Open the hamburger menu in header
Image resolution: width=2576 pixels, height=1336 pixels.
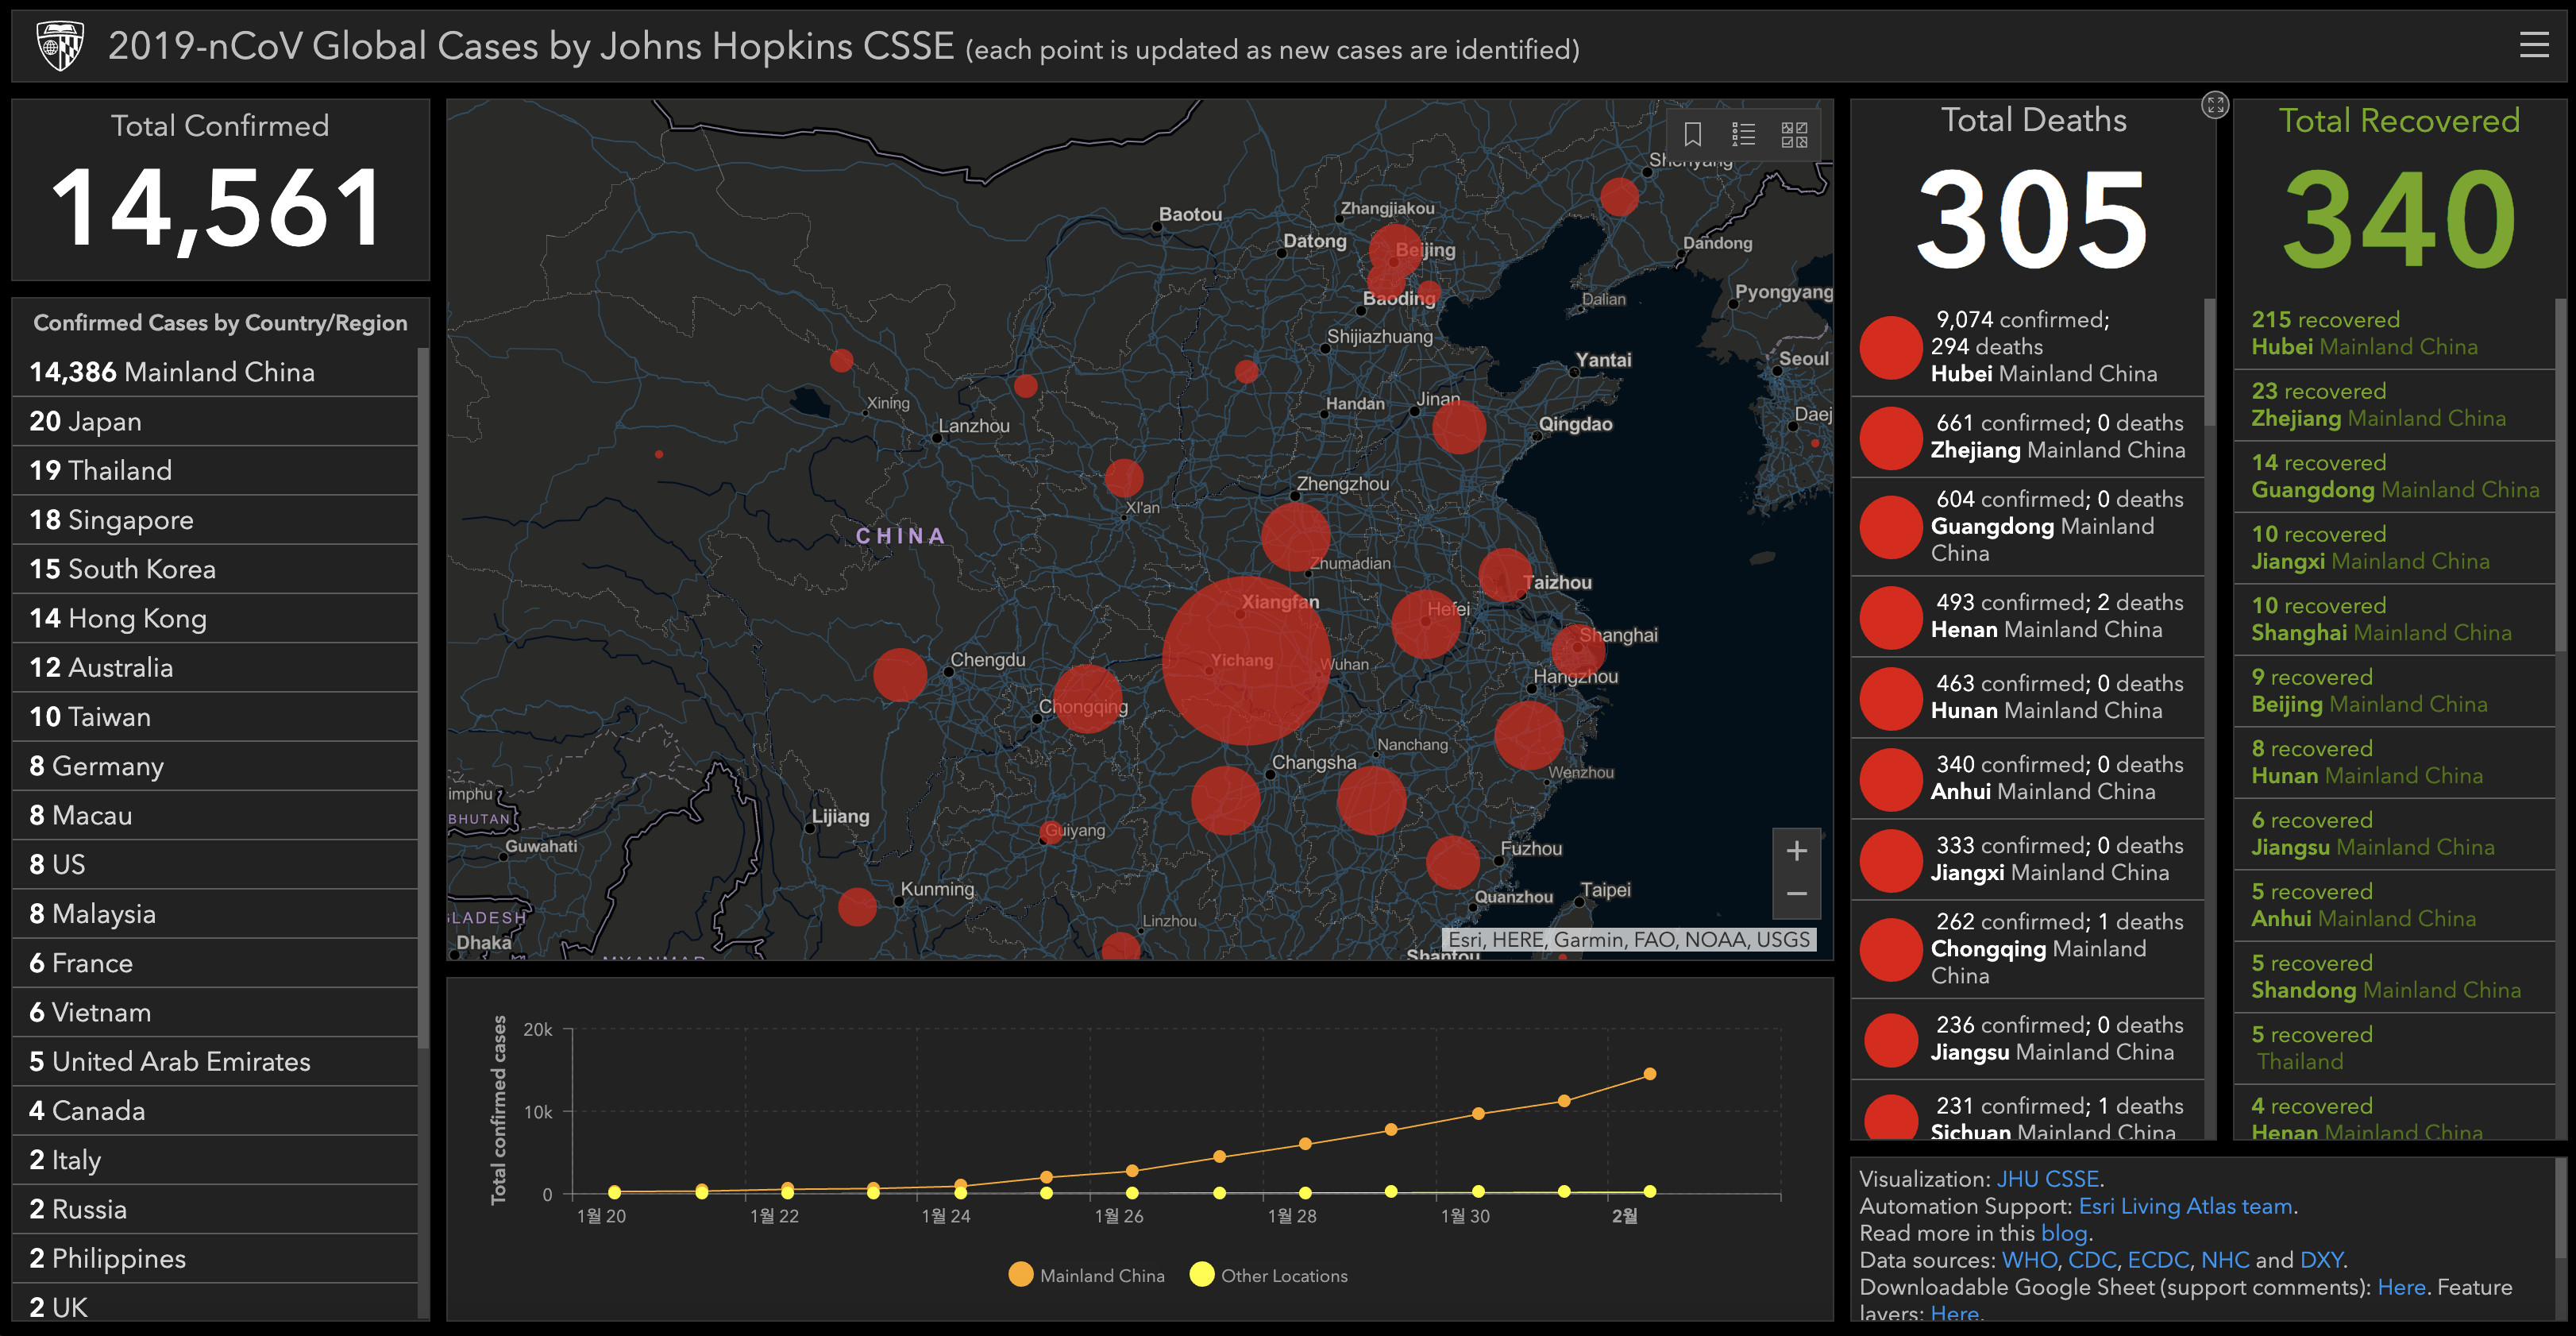click(2533, 45)
